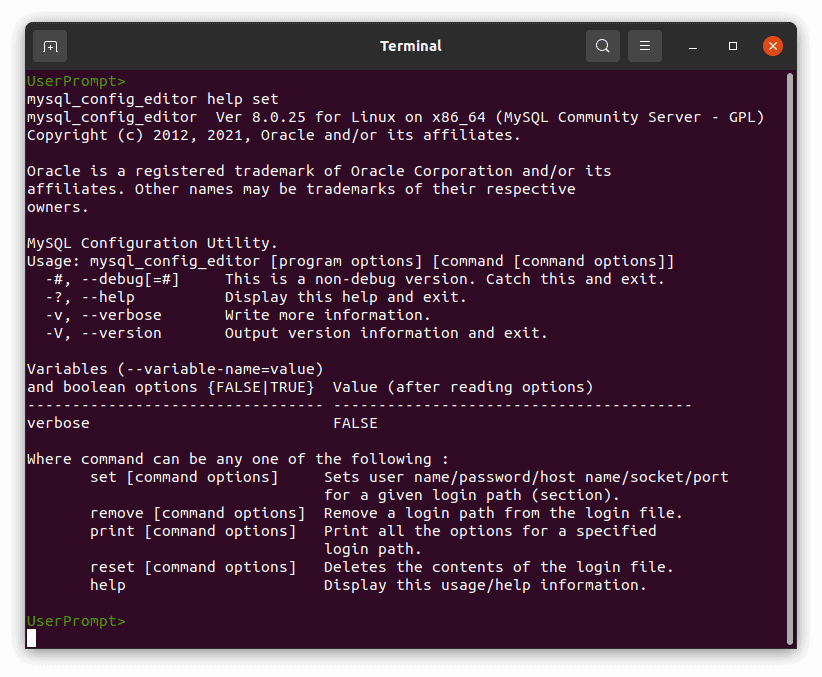
Task: Click 'This is a non-debug version.' text
Action: (x=350, y=279)
